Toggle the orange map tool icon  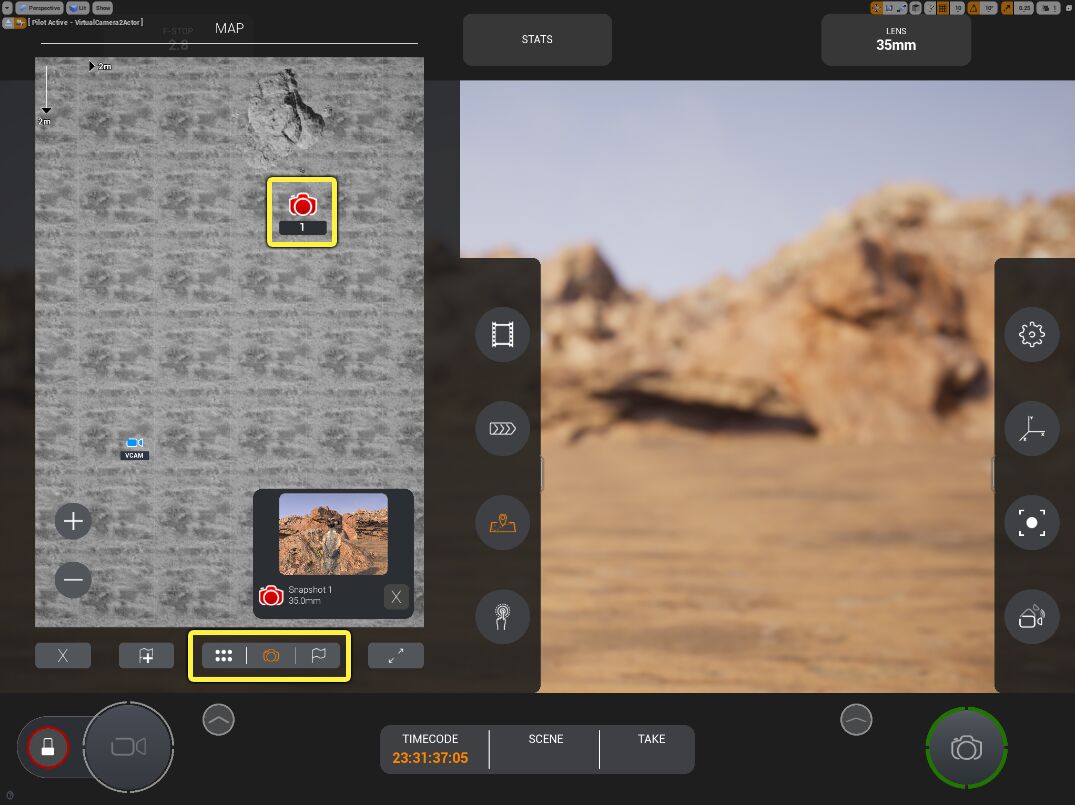(x=503, y=522)
